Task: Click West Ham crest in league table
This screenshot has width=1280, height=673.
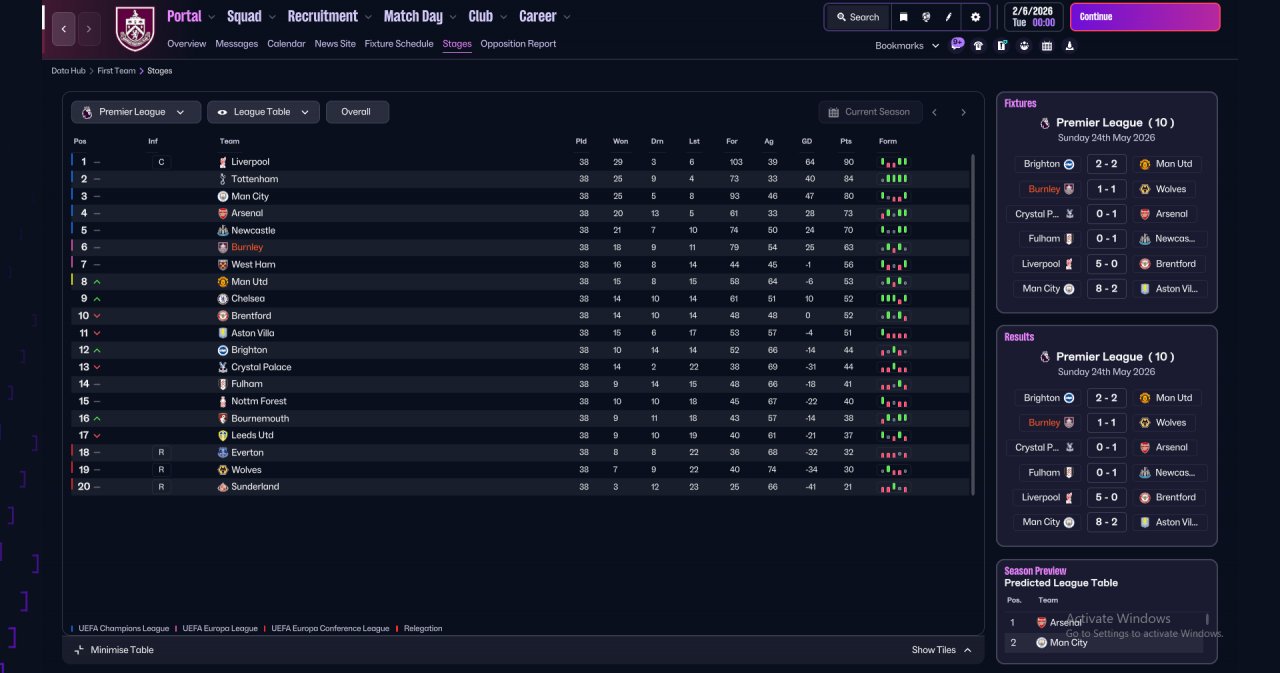Action: pyautogui.click(x=223, y=264)
